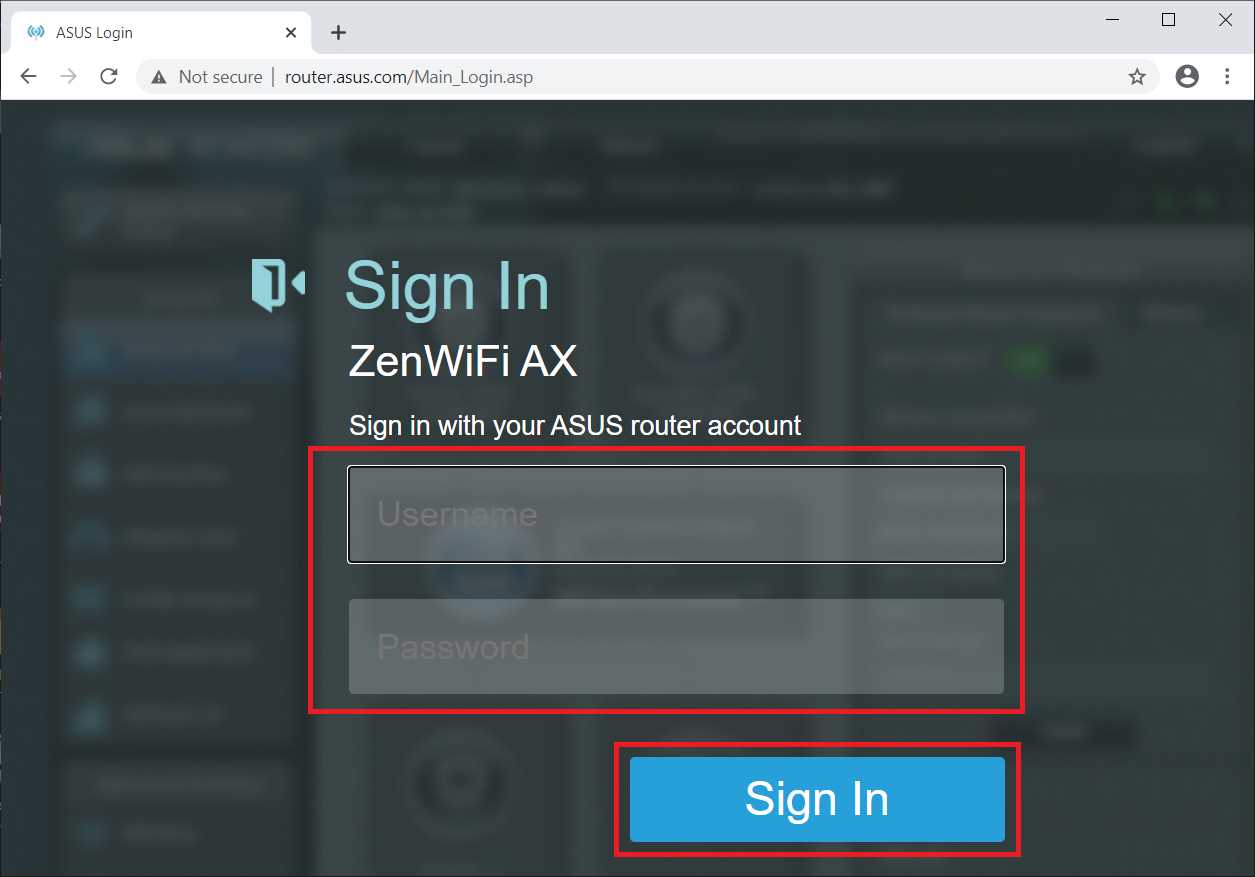Image resolution: width=1255 pixels, height=877 pixels.
Task: Minimize the Chrome window
Action: pyautogui.click(x=1110, y=20)
